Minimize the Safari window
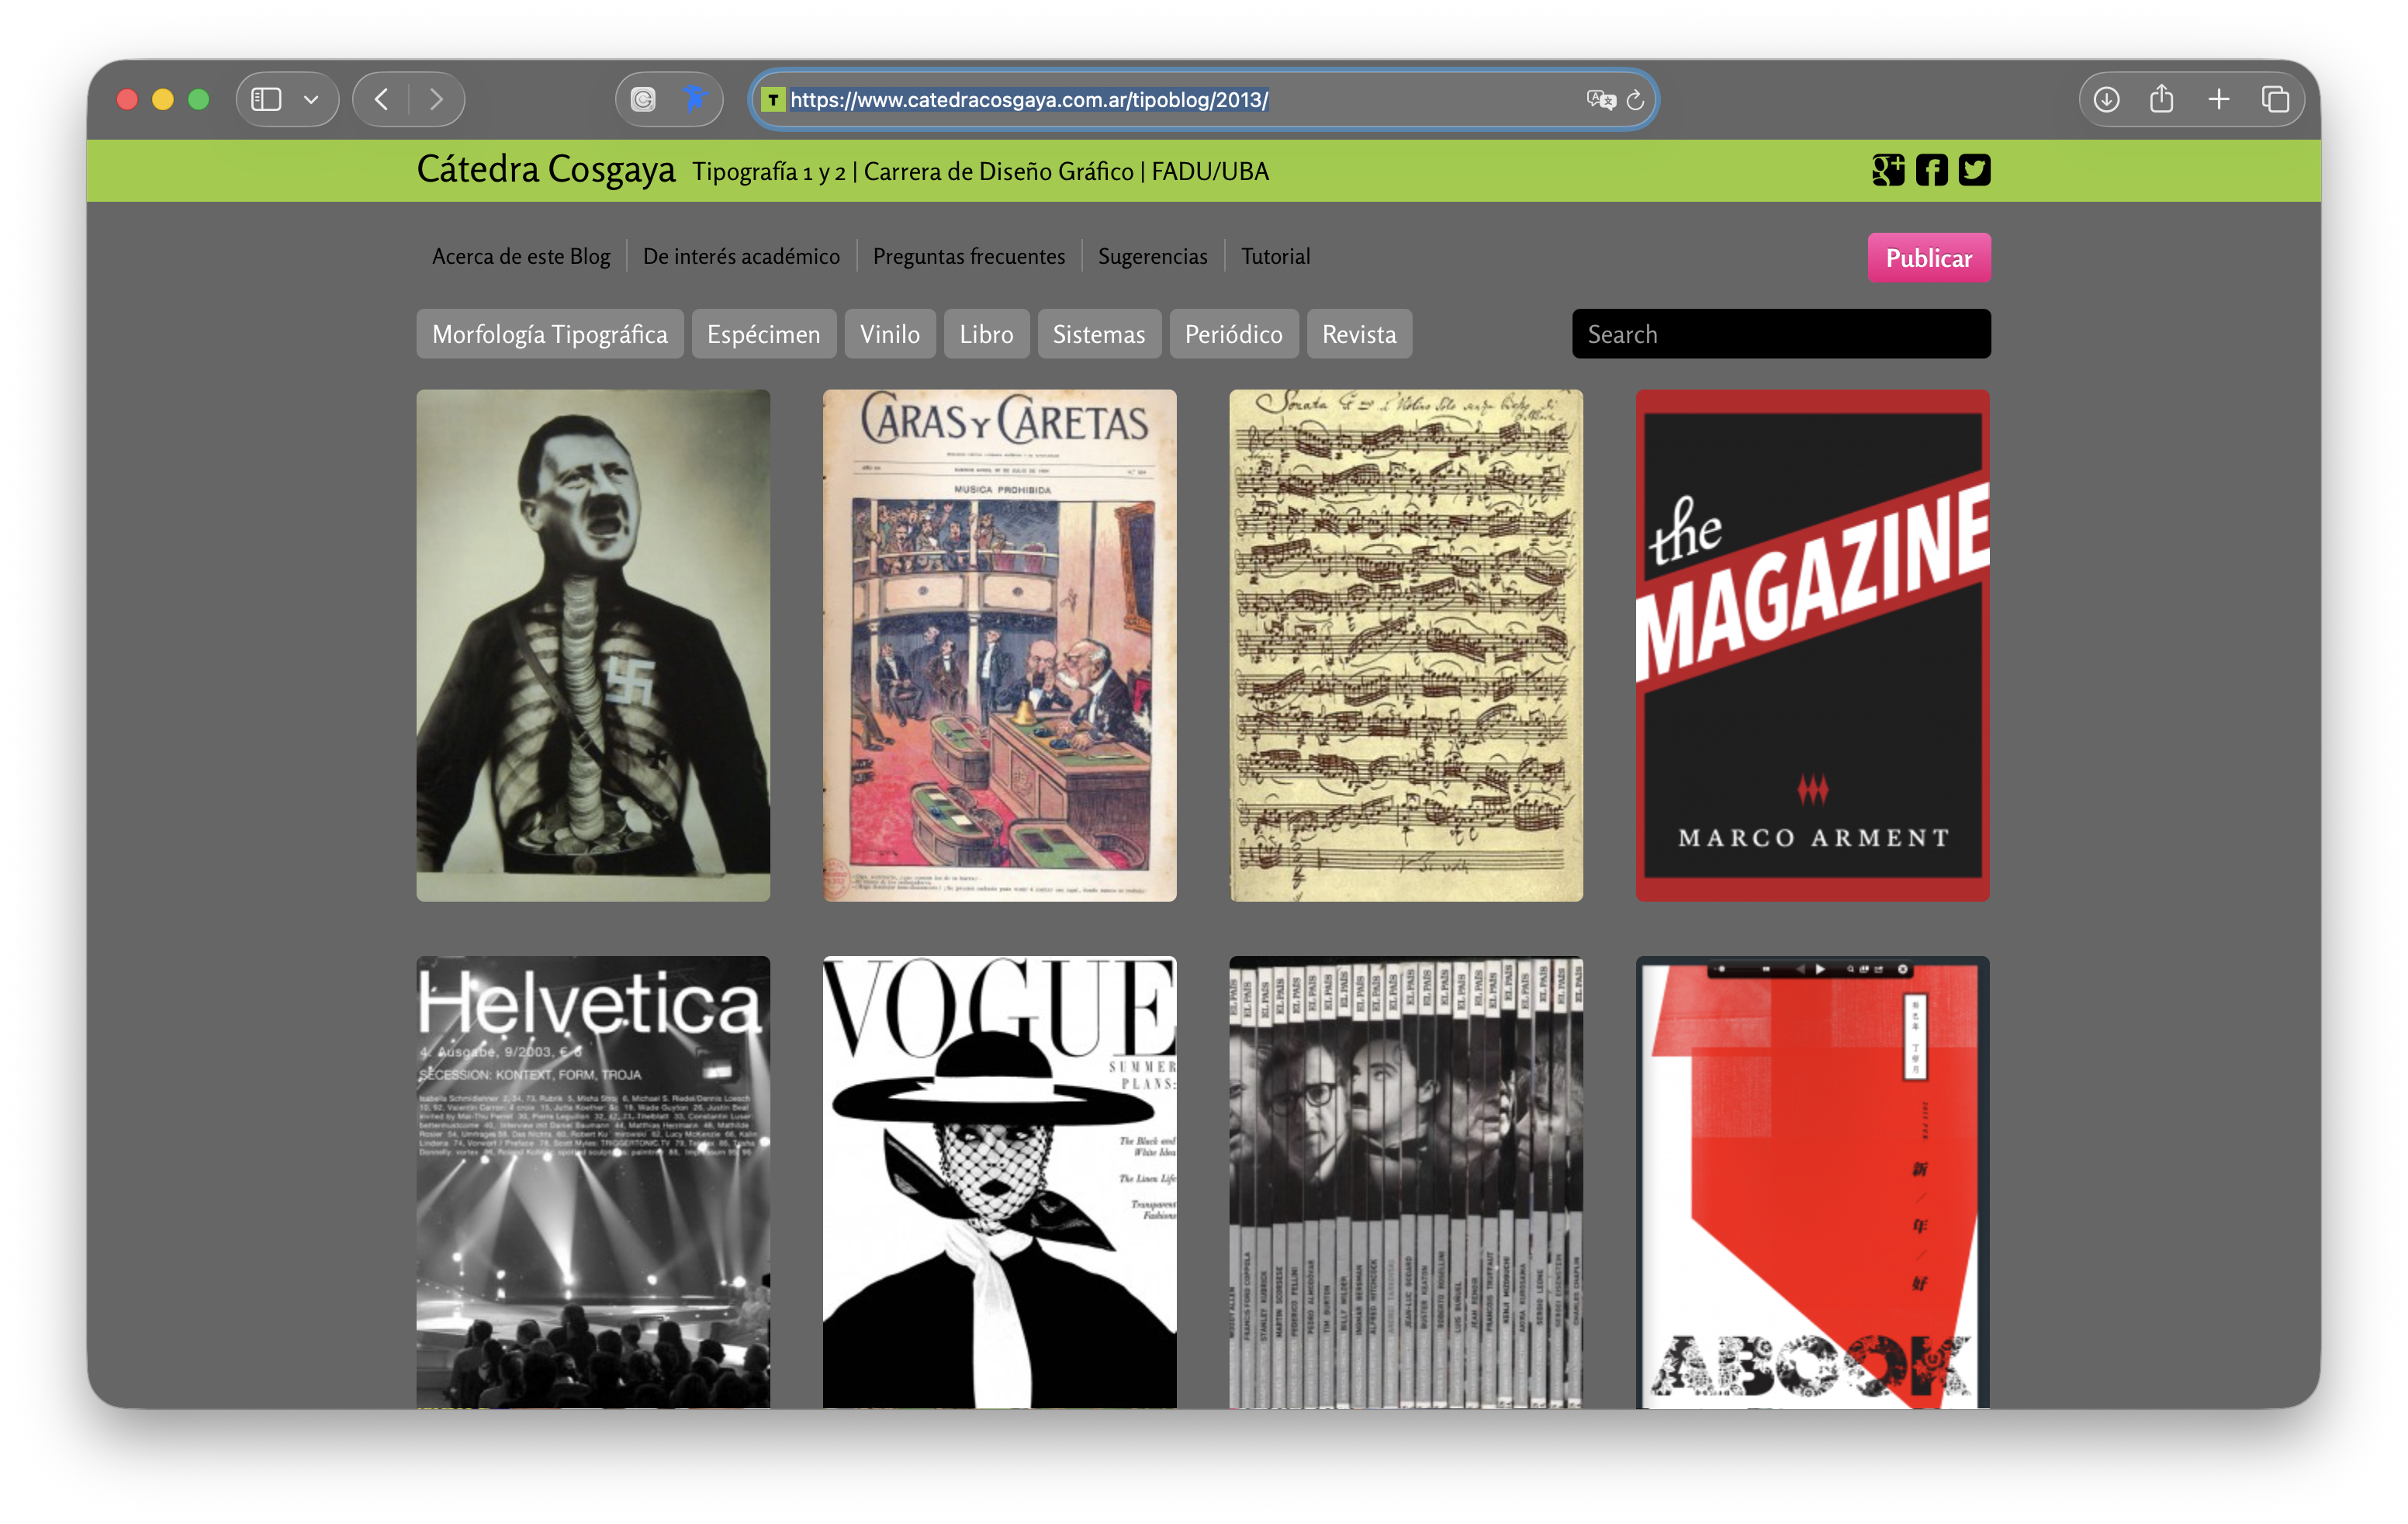The height and width of the screenshot is (1524, 2408). [163, 100]
